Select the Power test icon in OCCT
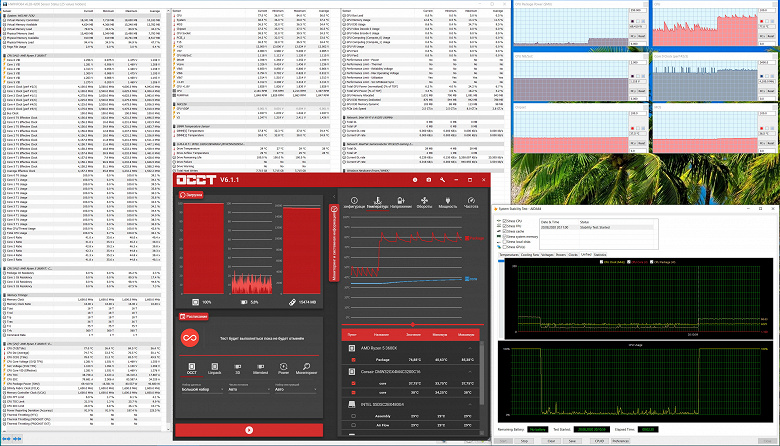Screen dimensions: 780x446 tap(283, 366)
